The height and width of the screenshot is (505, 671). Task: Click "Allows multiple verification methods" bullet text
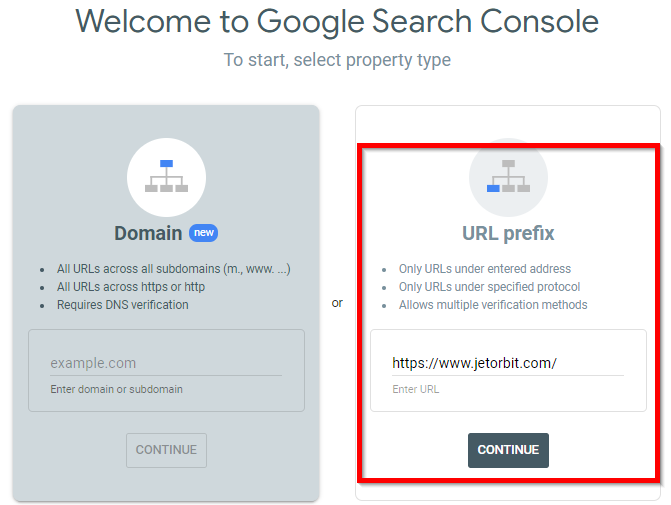(x=493, y=305)
